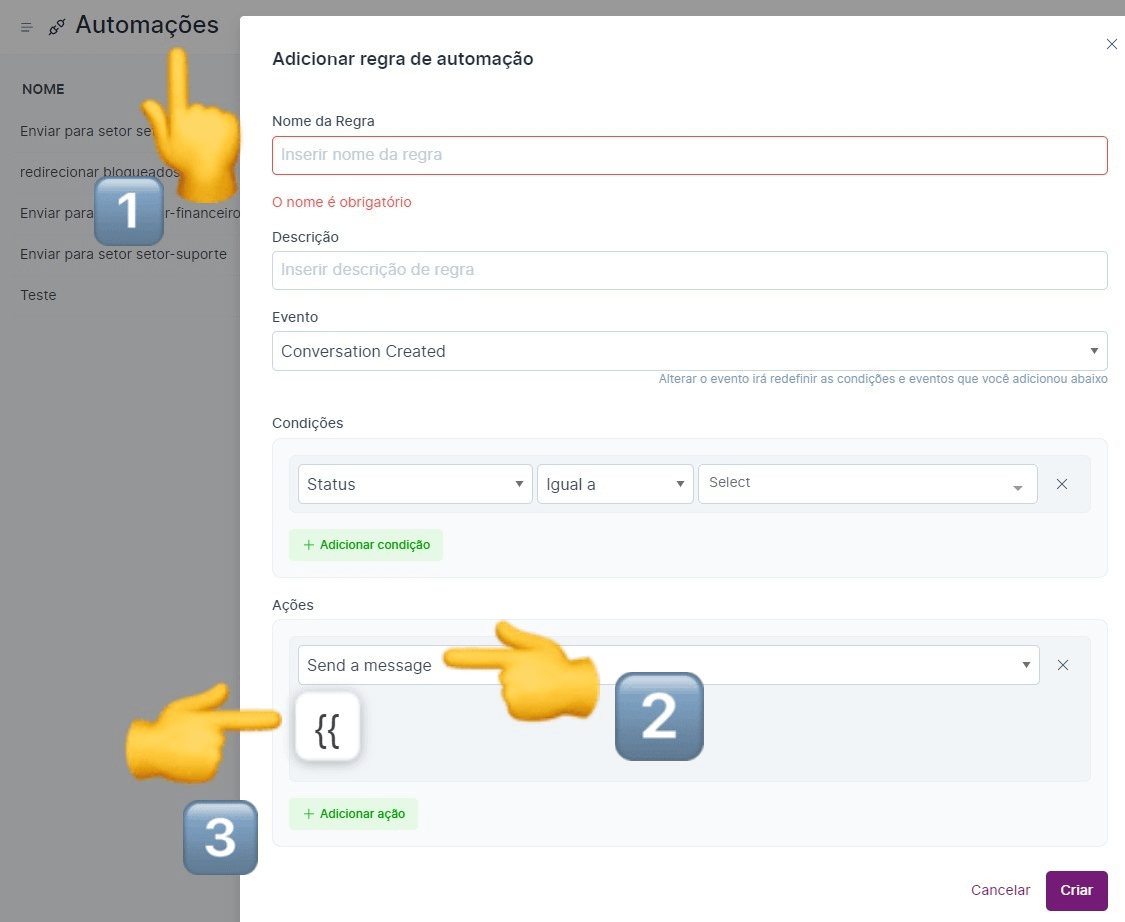The height and width of the screenshot is (922, 1125).
Task: Click the Inserir descrição de regra field
Action: (690, 270)
